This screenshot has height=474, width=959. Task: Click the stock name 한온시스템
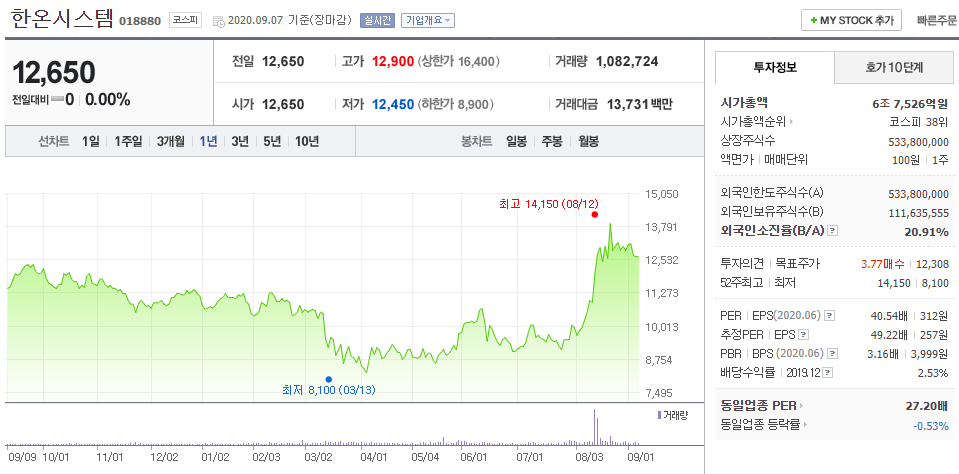point(61,18)
